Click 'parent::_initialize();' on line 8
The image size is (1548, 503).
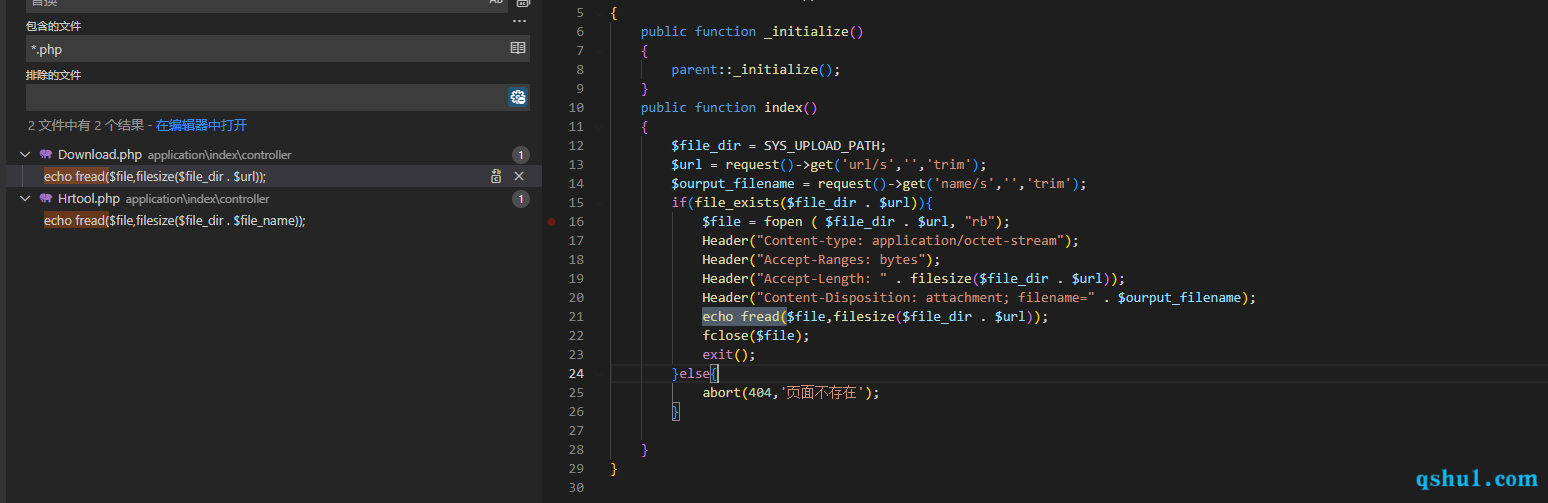(x=756, y=70)
